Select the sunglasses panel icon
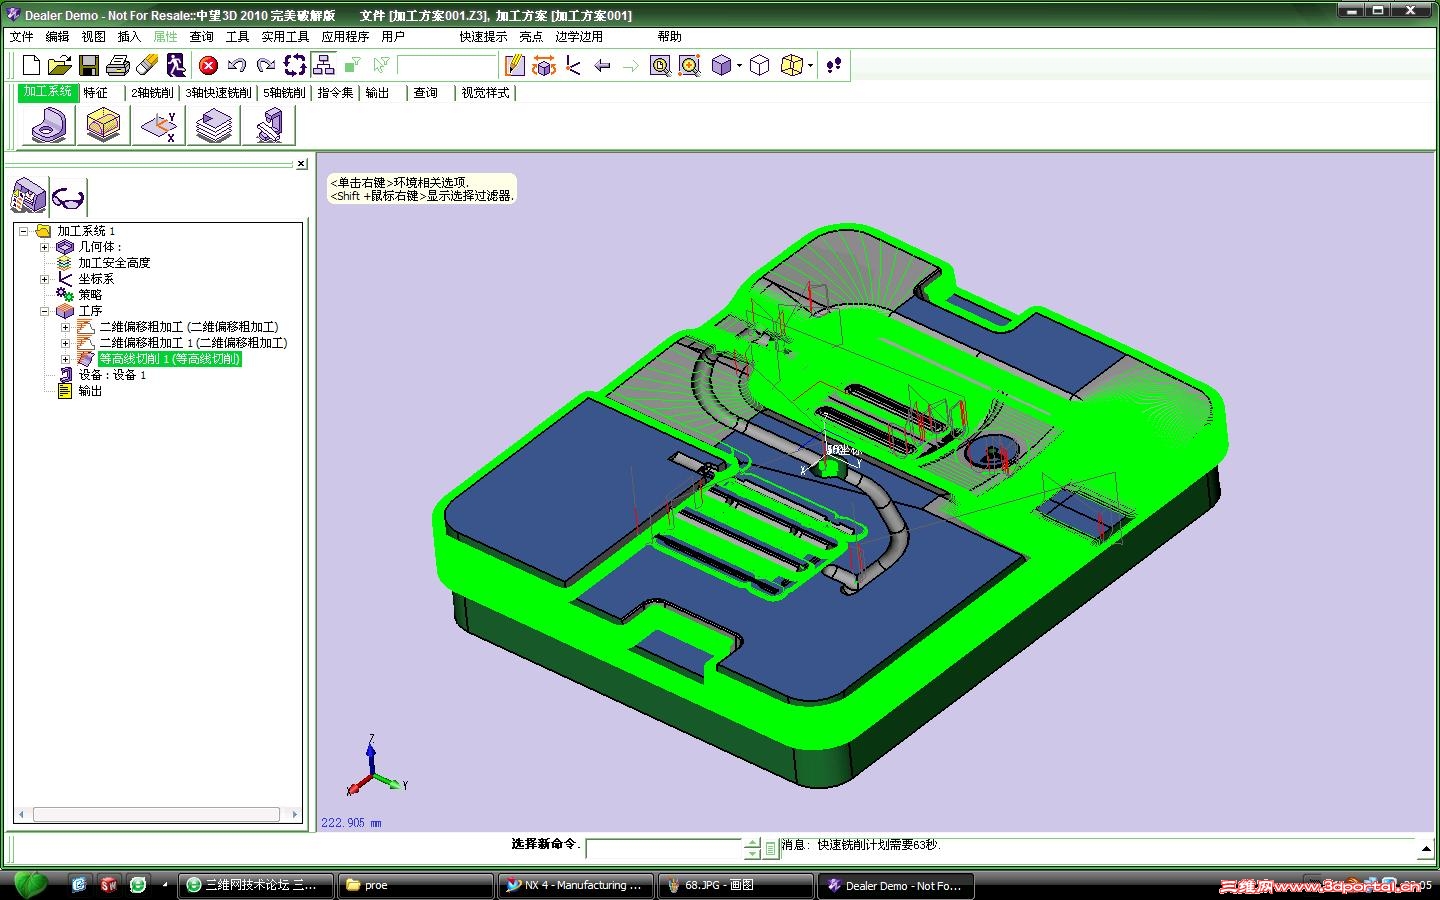The height and width of the screenshot is (900, 1440). 68,196
